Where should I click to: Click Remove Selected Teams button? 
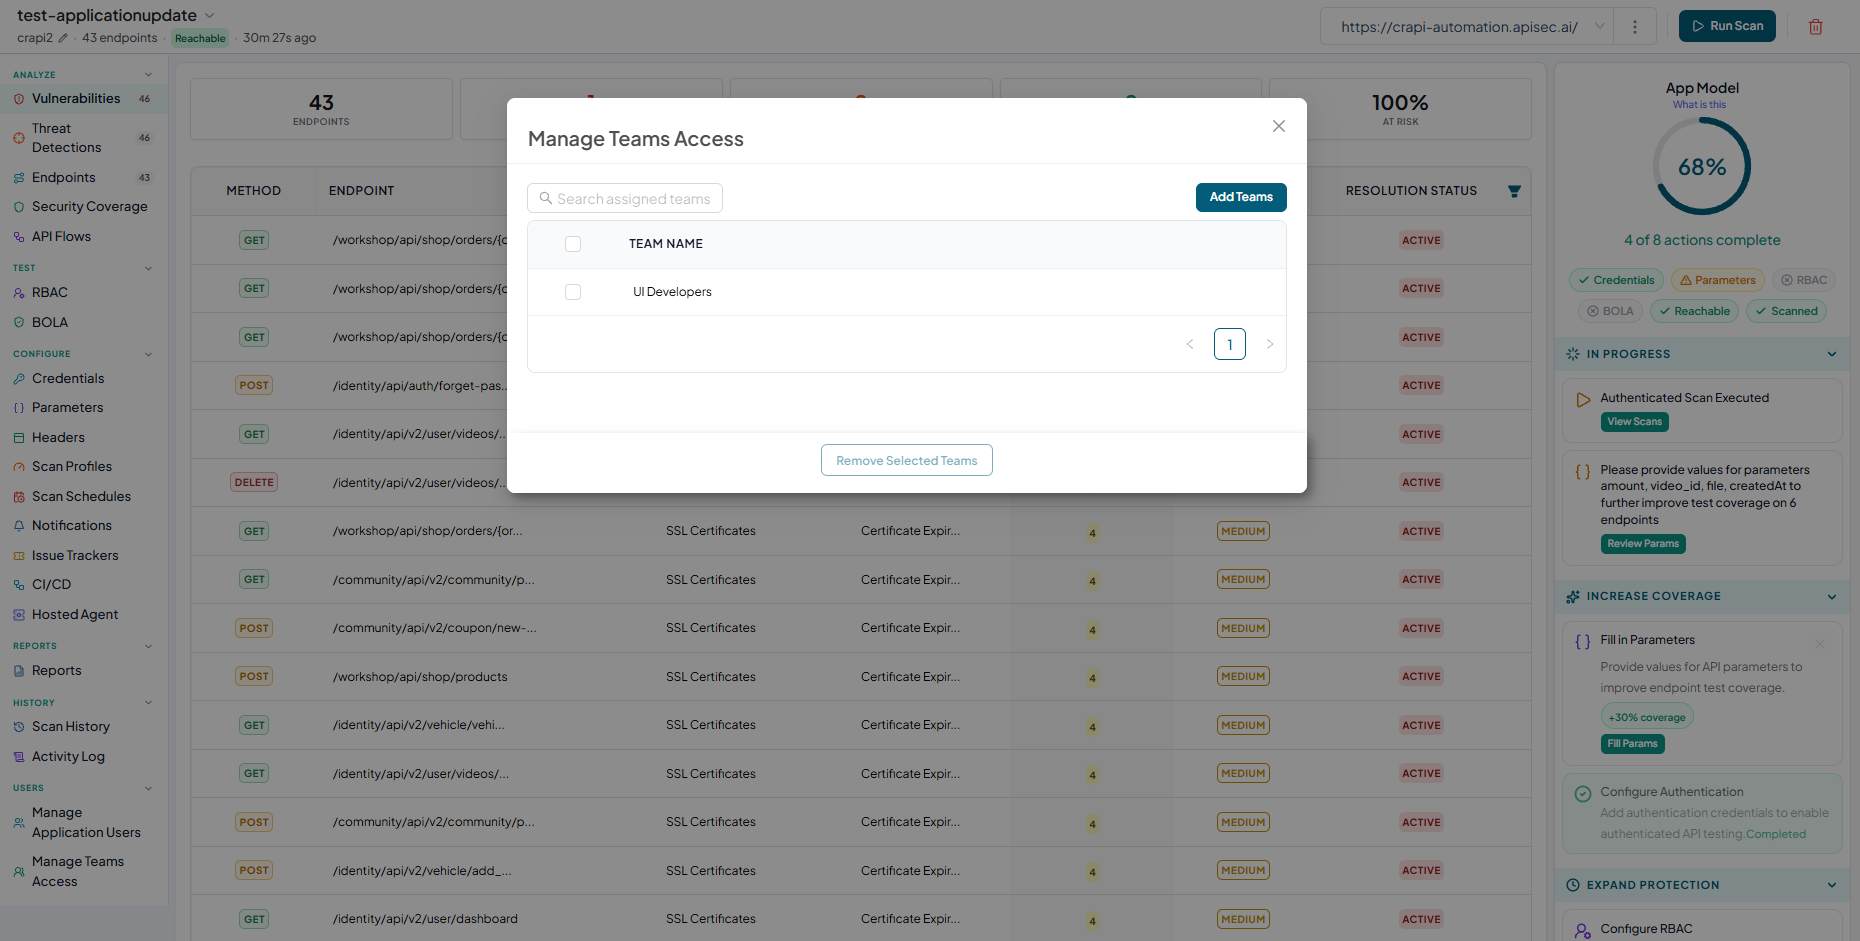[907, 460]
